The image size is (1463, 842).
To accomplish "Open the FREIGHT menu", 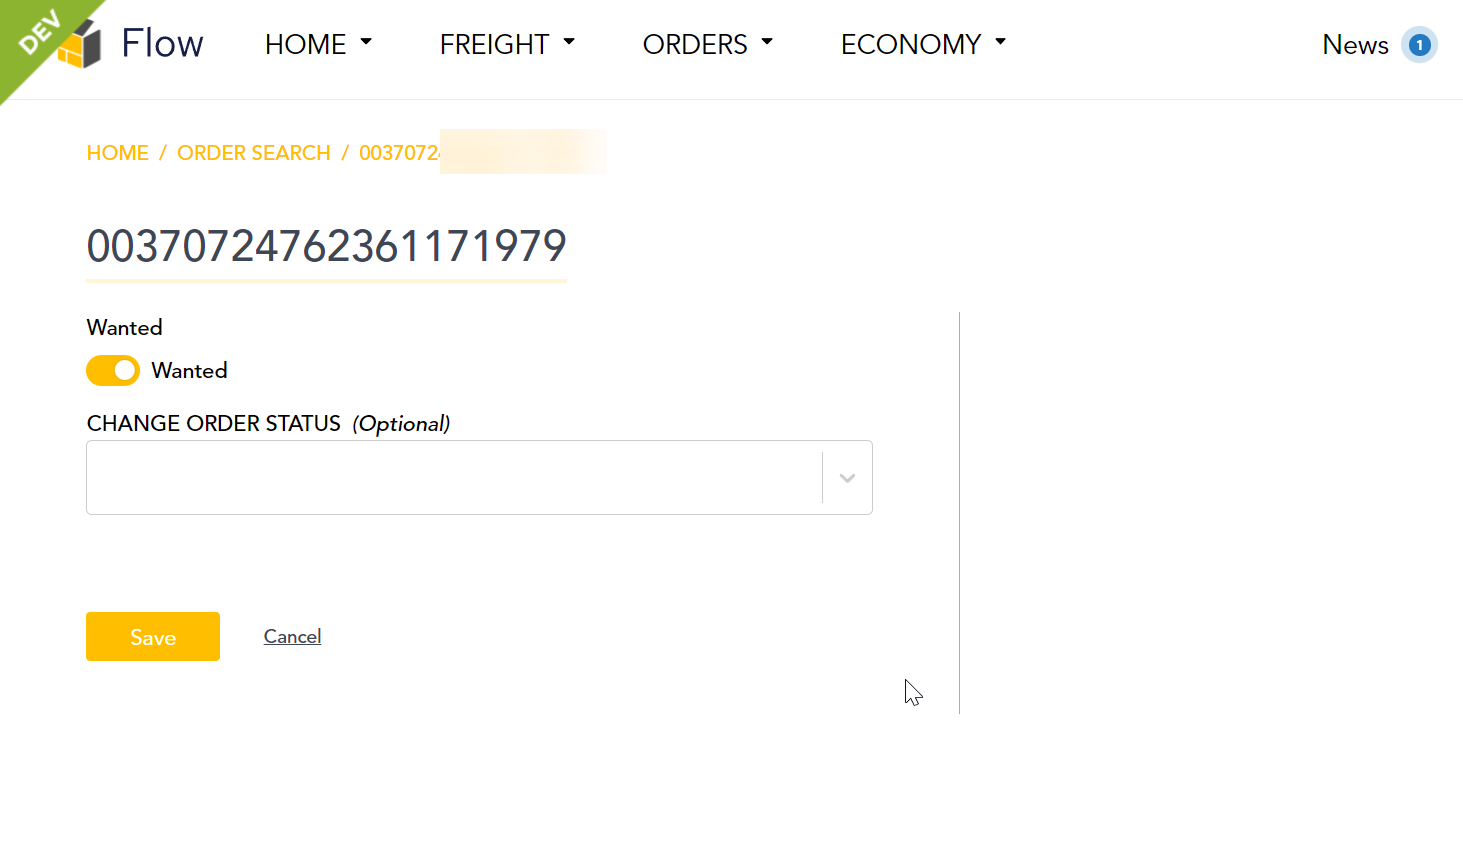I will click(x=507, y=44).
